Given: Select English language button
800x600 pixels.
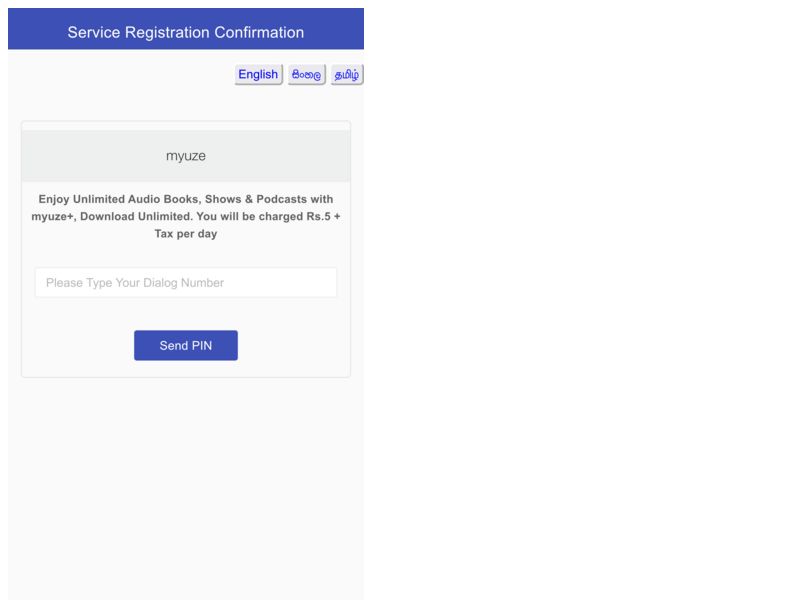Looking at the screenshot, I should click(258, 75).
